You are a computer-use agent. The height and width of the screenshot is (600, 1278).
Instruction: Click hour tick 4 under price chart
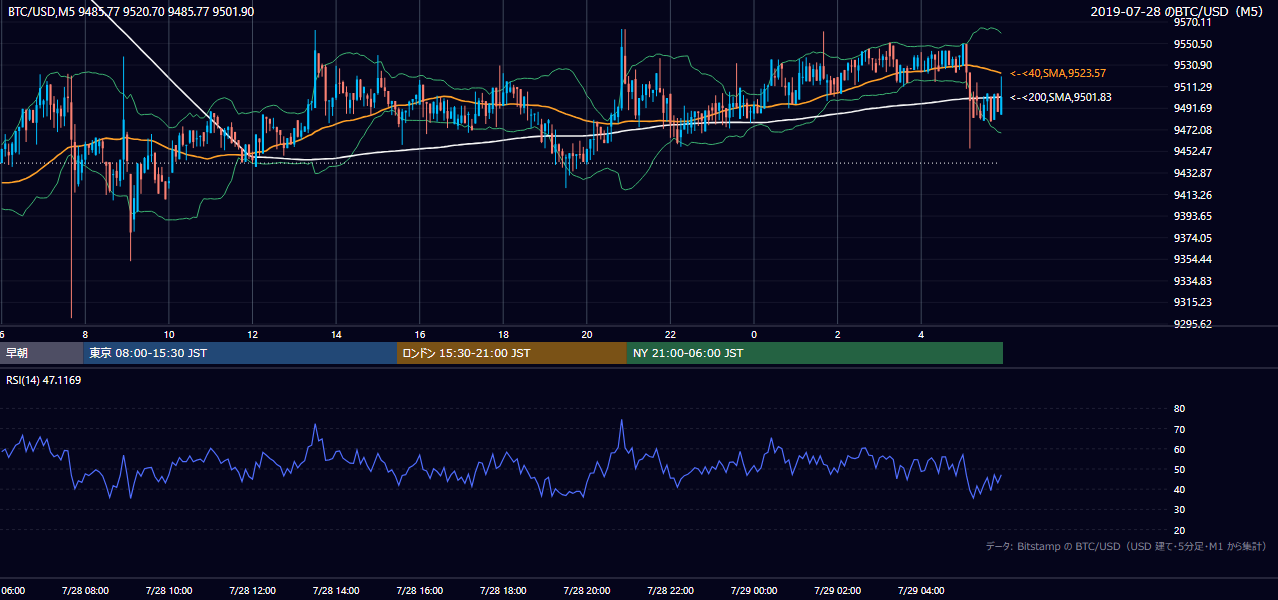(x=921, y=335)
